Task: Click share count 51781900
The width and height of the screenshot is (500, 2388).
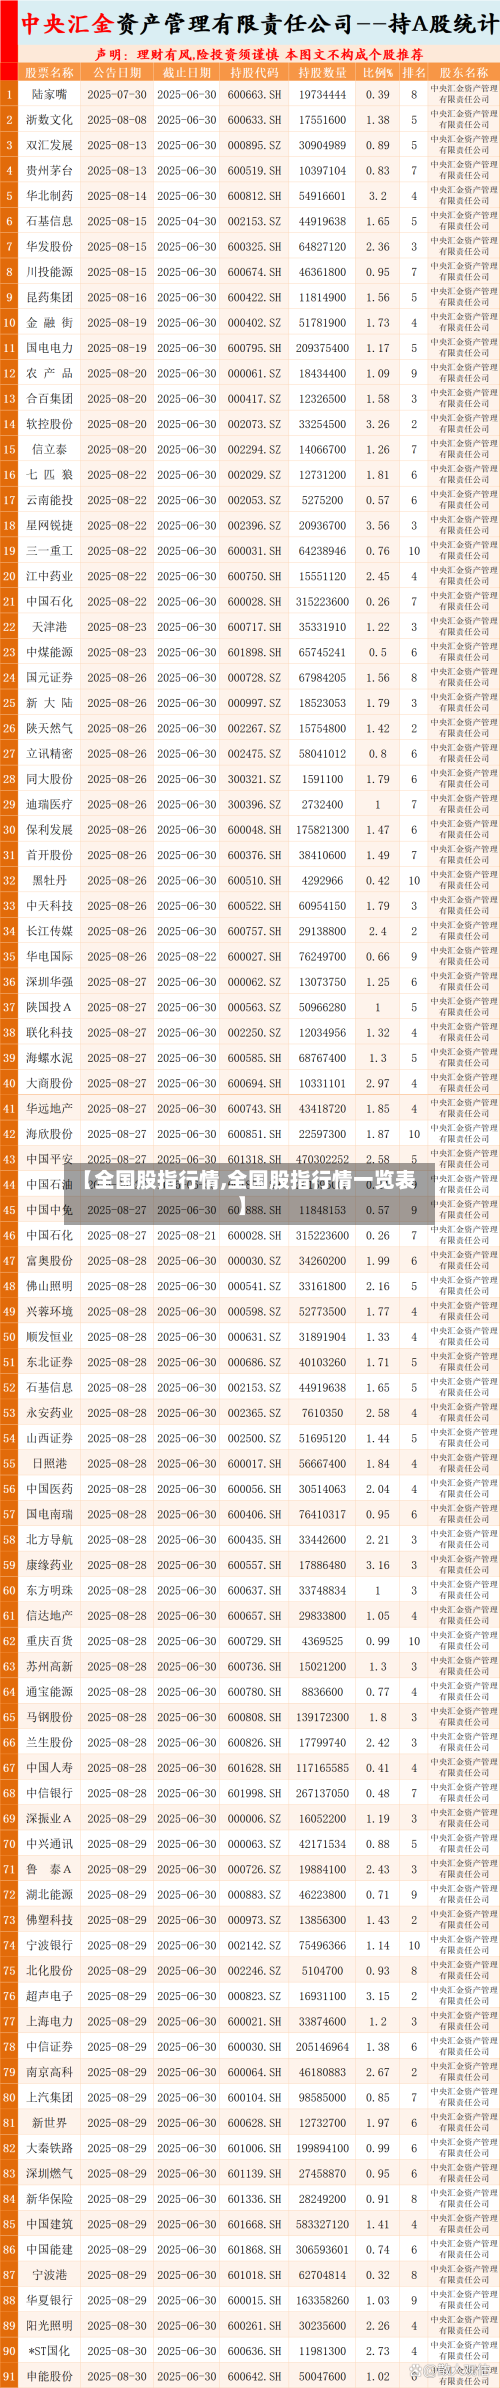Action: 322,323
